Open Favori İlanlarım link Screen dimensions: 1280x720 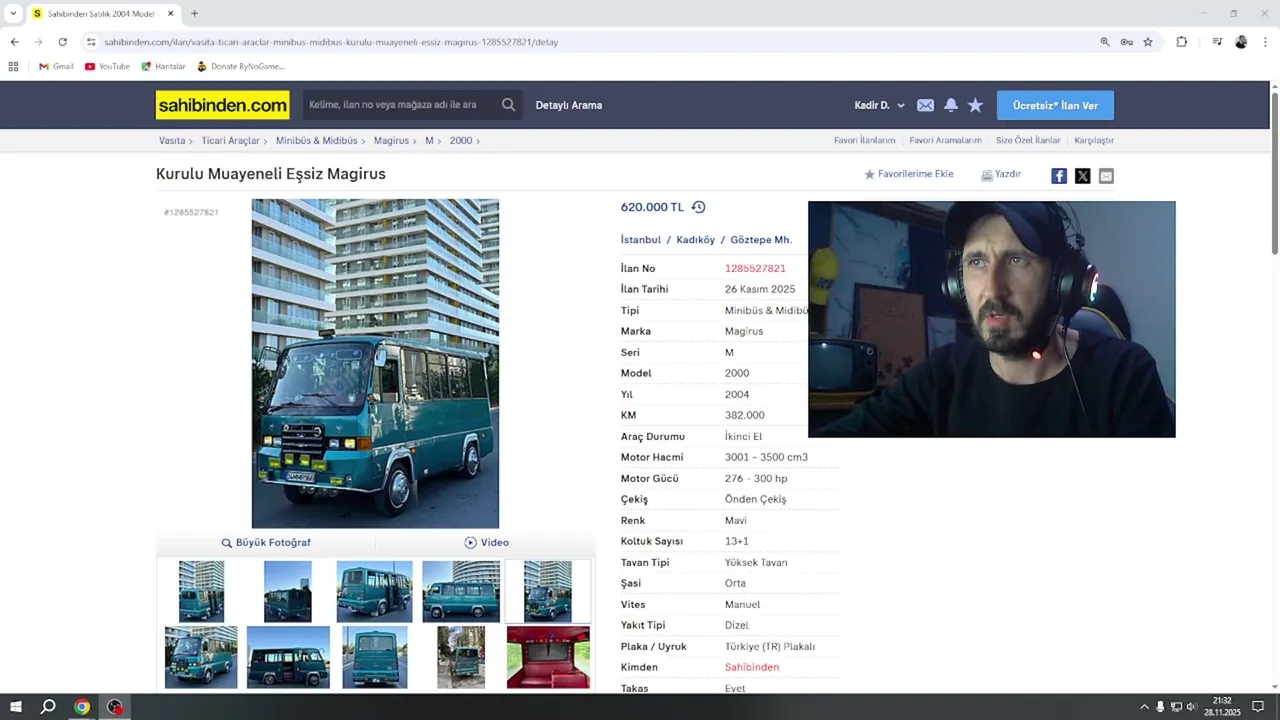point(864,141)
